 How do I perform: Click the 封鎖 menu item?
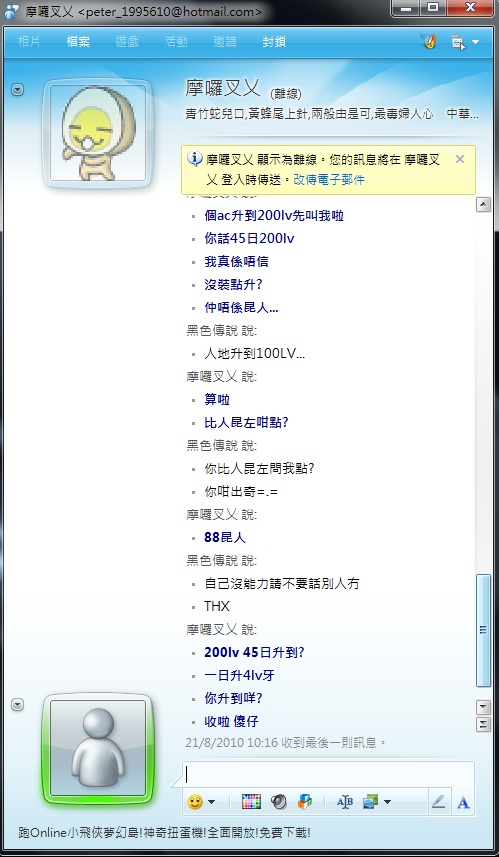274,42
